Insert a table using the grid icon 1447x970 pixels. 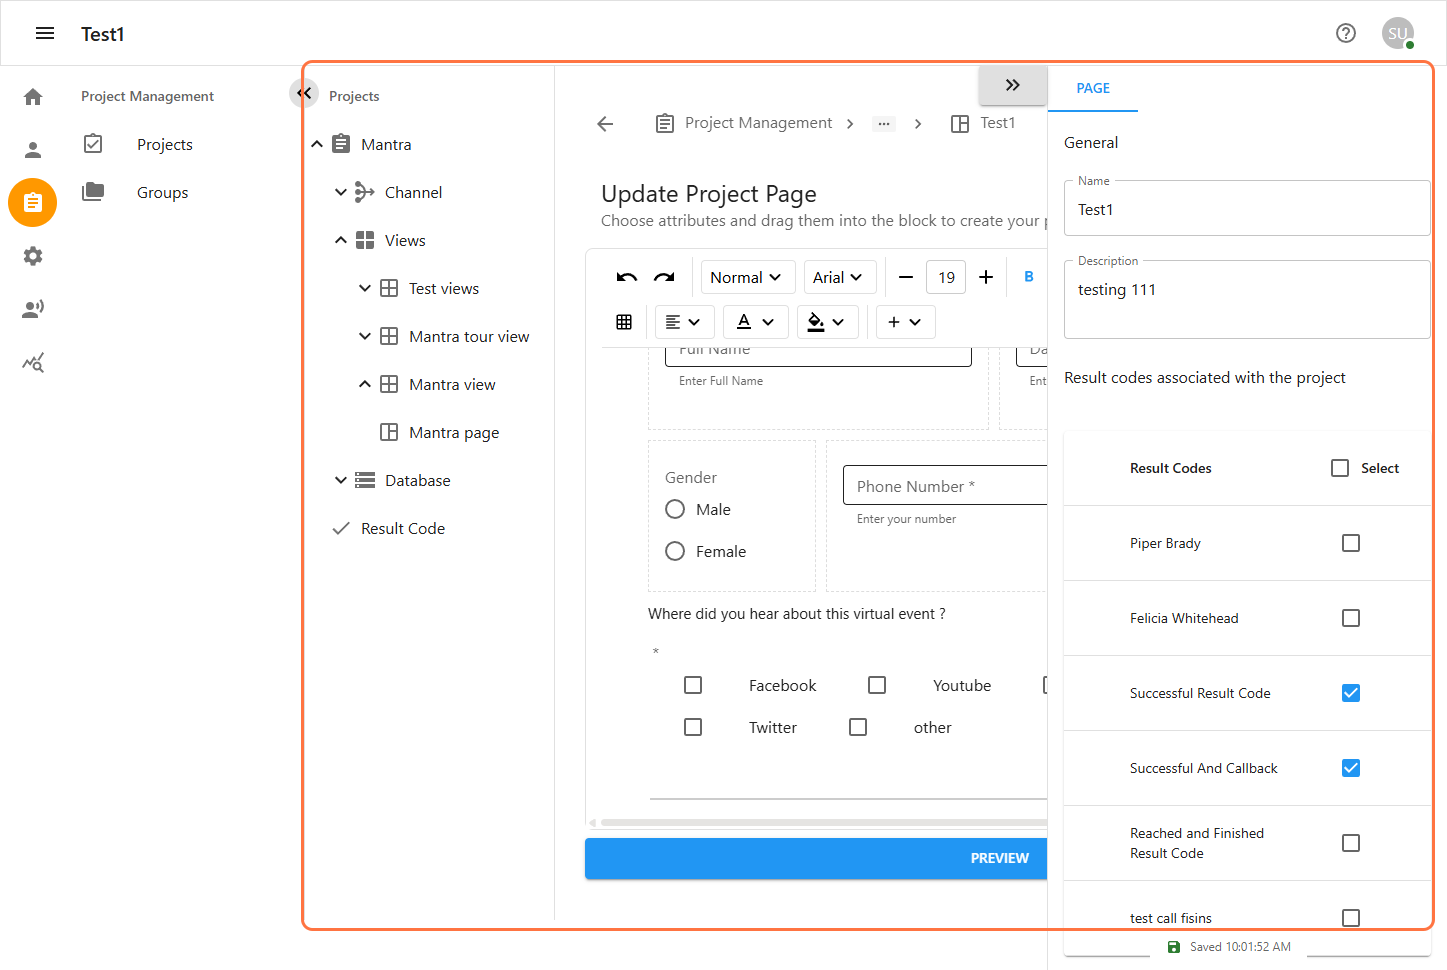(x=624, y=322)
